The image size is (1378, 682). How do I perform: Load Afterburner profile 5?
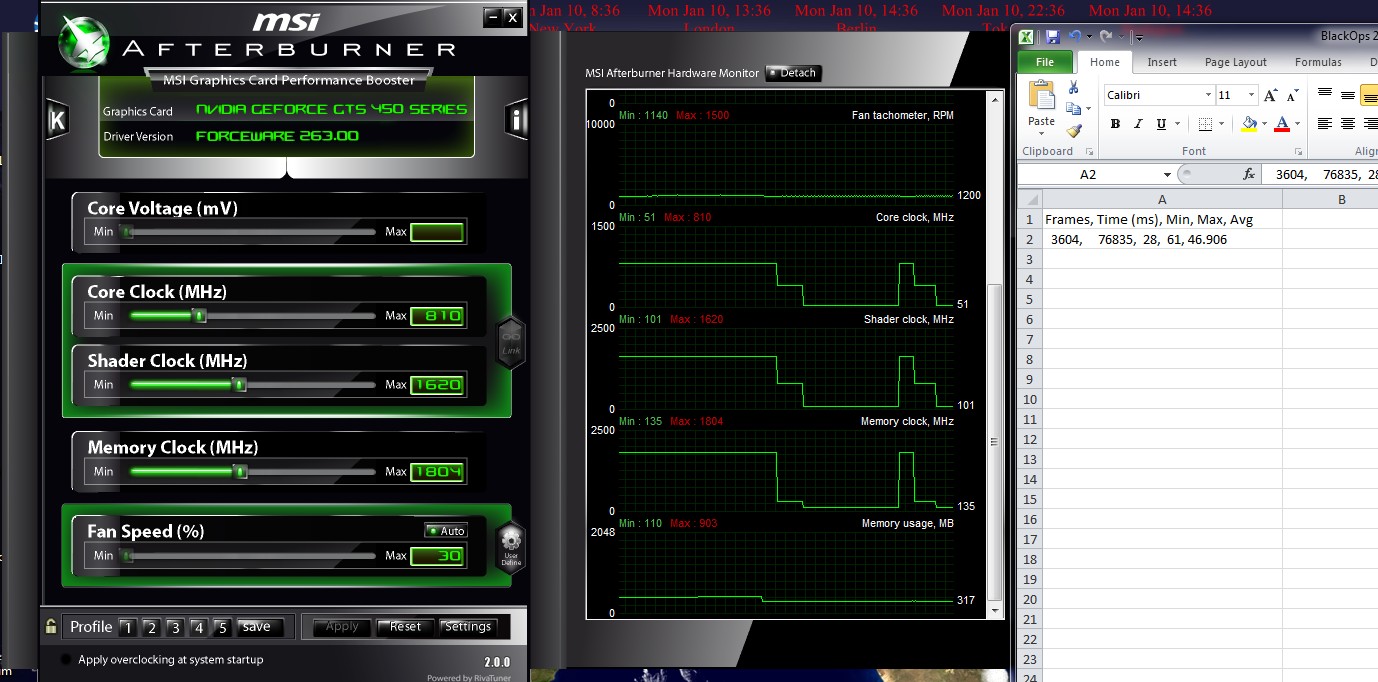pos(223,628)
